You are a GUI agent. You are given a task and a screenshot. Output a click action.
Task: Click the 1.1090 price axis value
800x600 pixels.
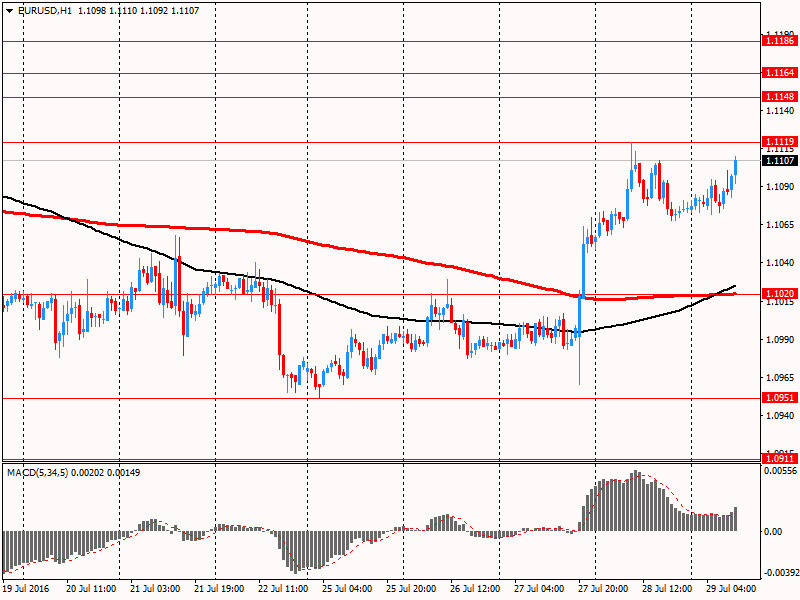point(780,187)
